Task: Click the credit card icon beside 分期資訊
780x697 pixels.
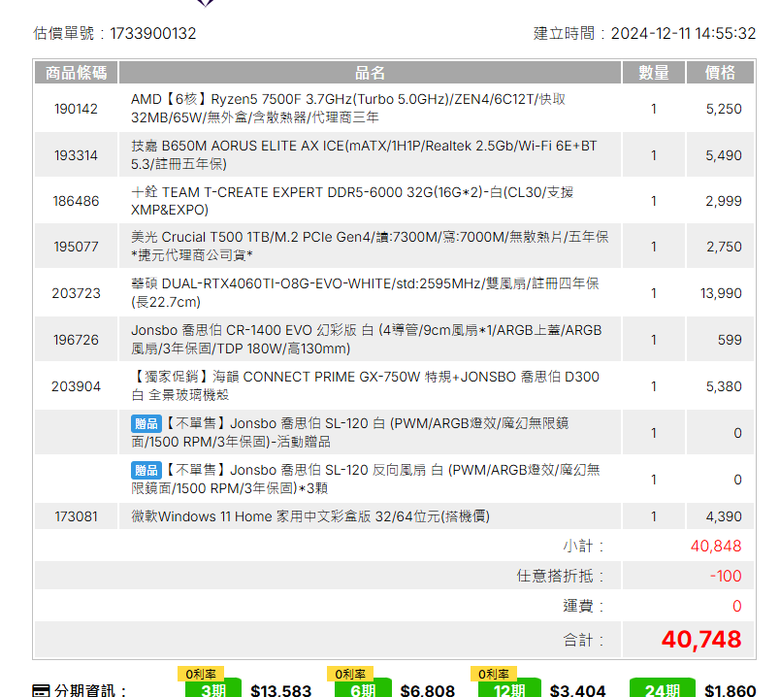Action: pos(41,691)
